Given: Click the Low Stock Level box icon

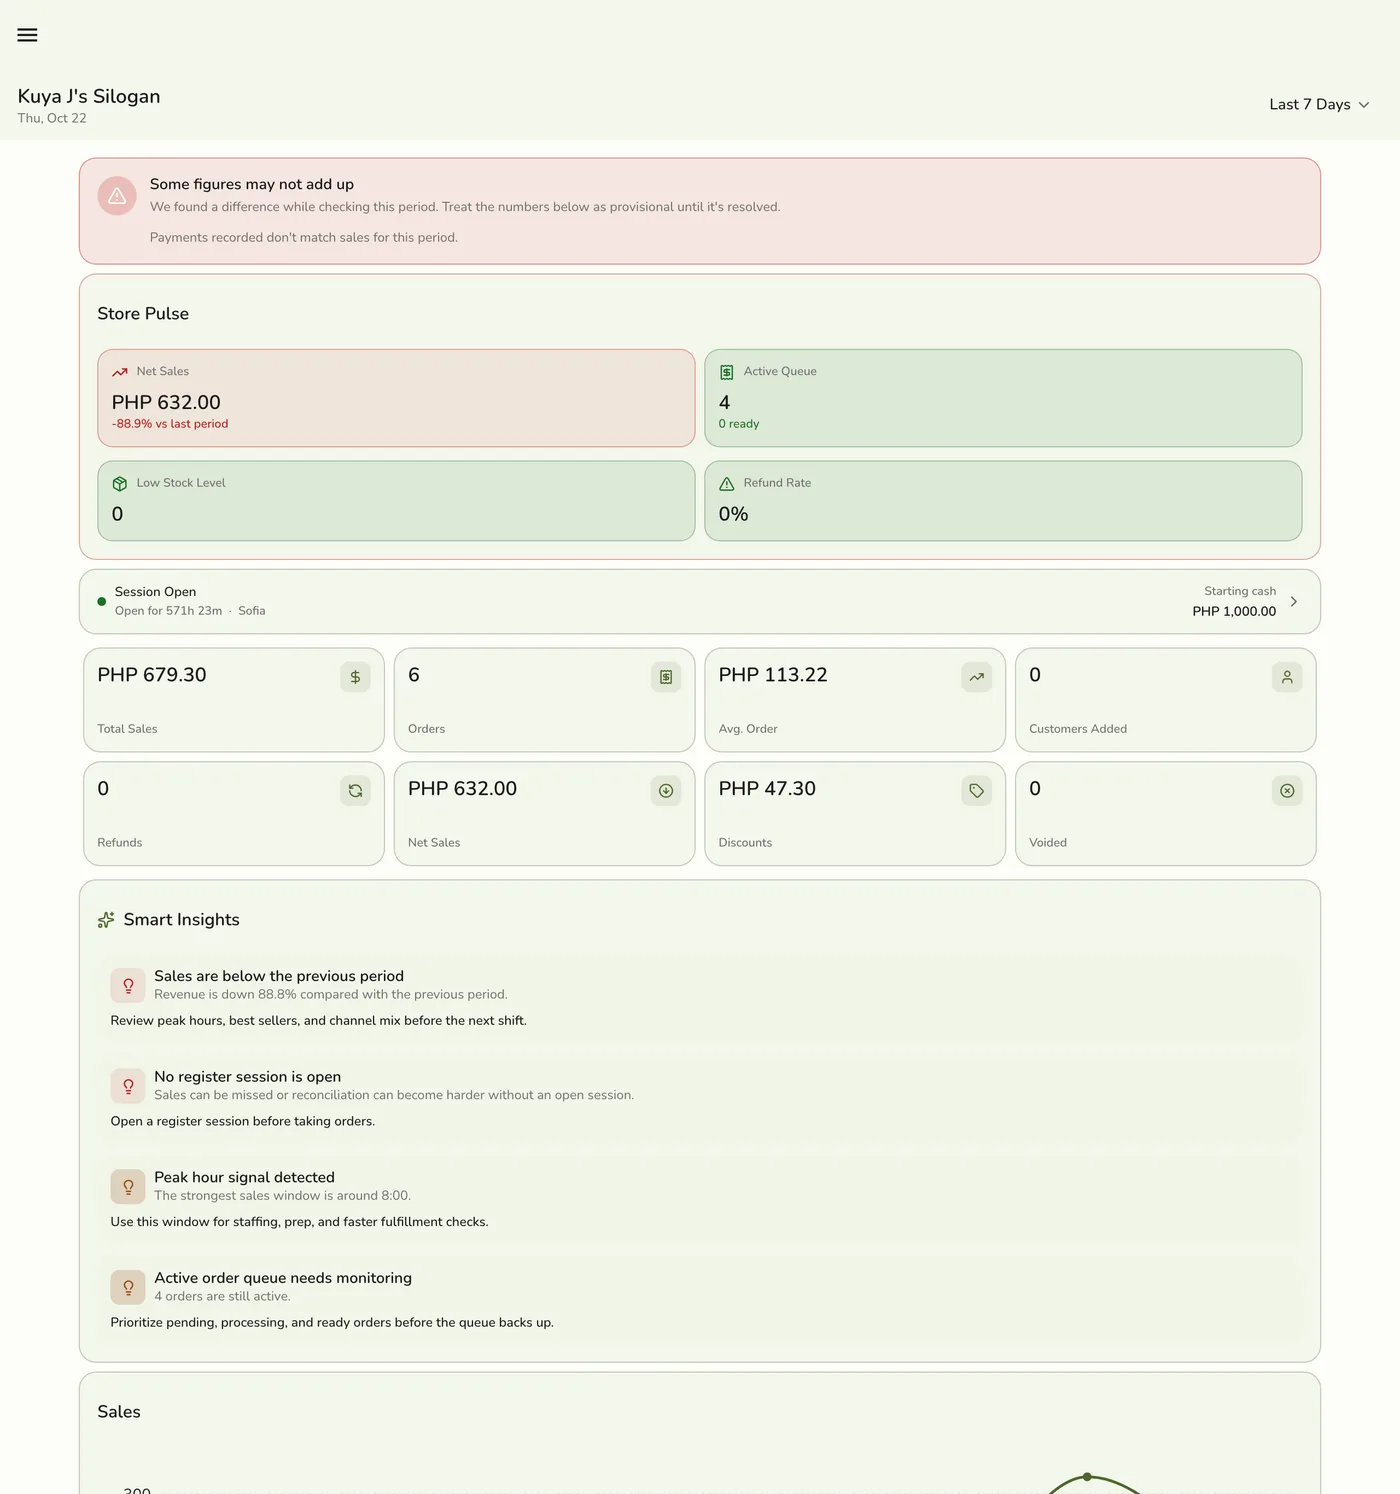Looking at the screenshot, I should click(x=120, y=484).
